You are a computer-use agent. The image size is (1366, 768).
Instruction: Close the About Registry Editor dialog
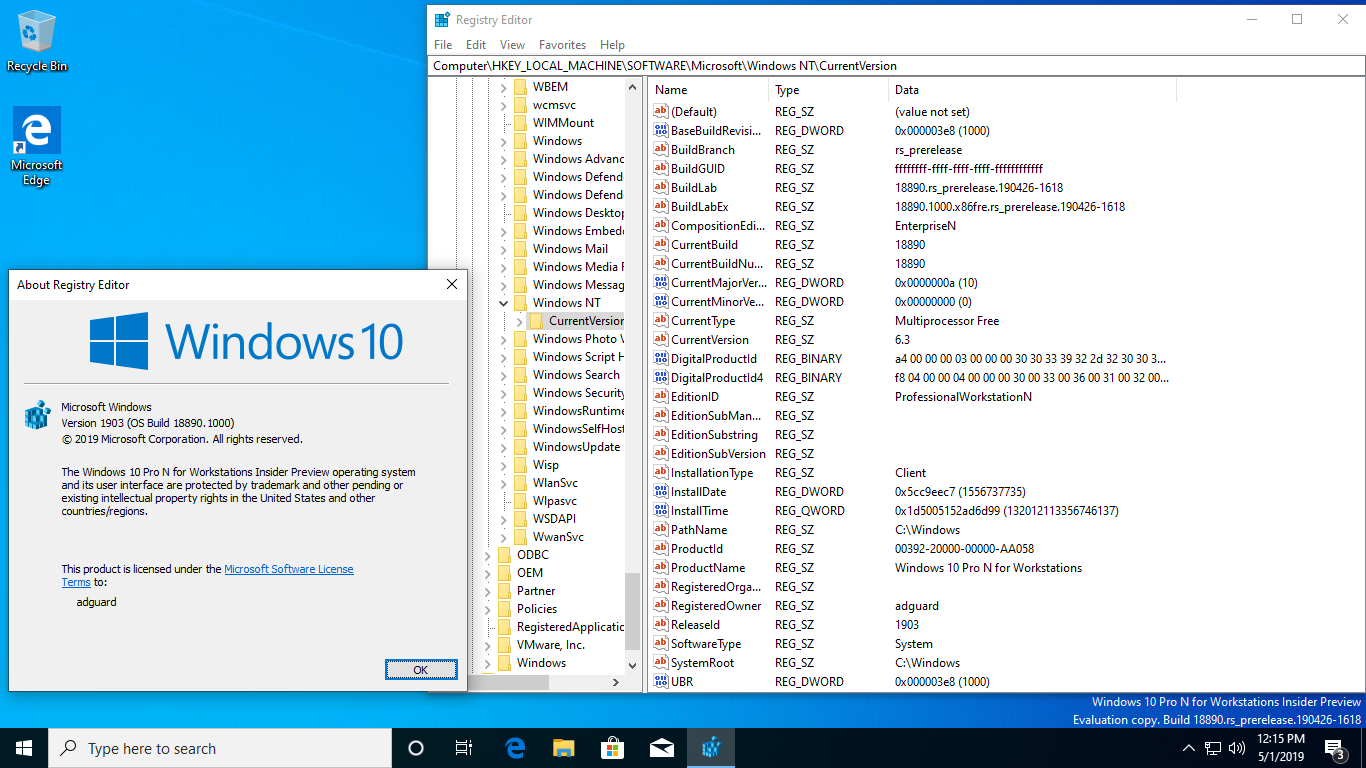(x=451, y=285)
